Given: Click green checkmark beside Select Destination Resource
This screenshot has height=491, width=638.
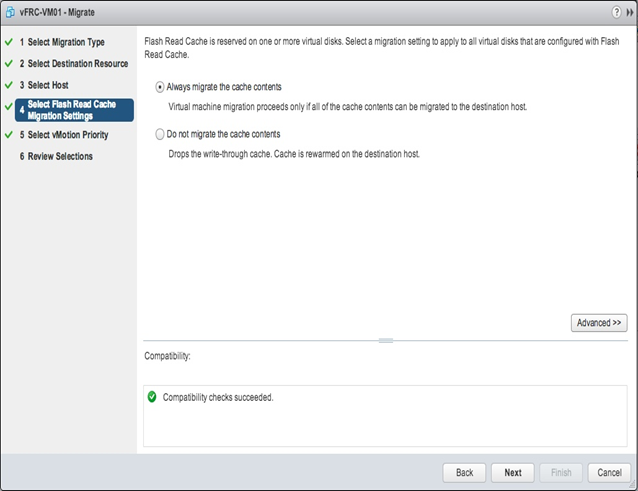Looking at the screenshot, I should [x=9, y=63].
